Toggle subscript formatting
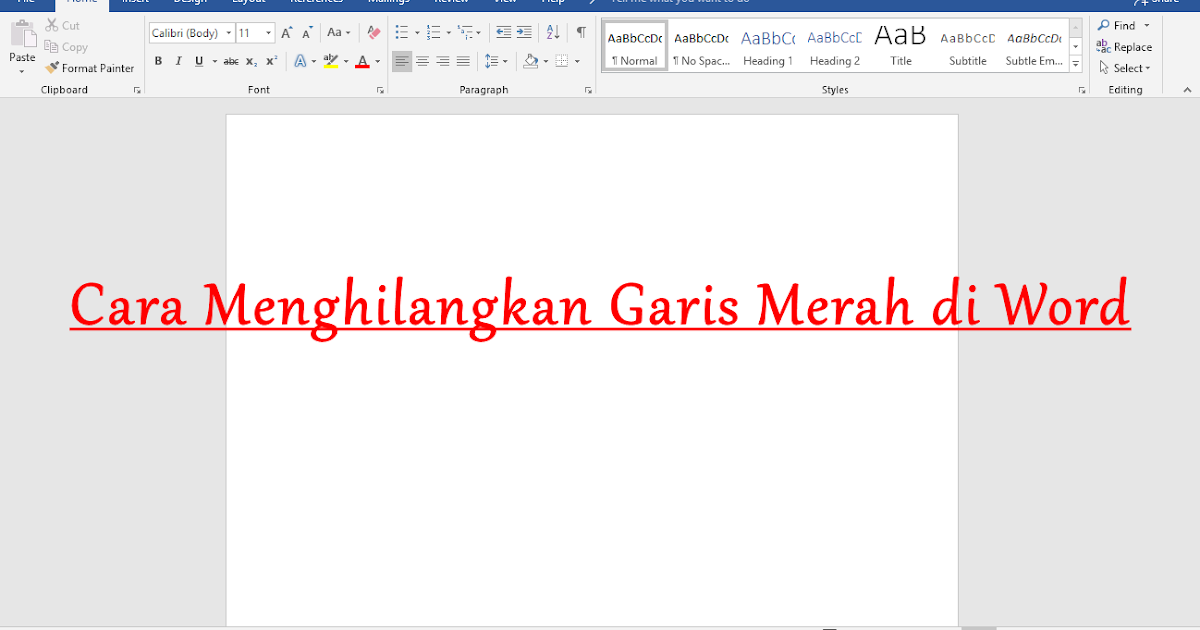The width and height of the screenshot is (1200, 630). 252,61
